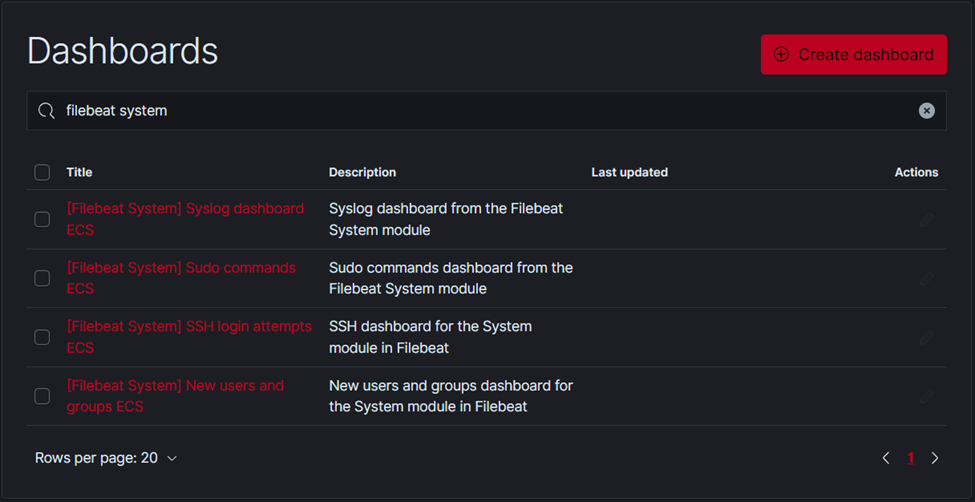Open the Syslog dashboard ECS link
This screenshot has height=502, width=975.
click(x=185, y=219)
